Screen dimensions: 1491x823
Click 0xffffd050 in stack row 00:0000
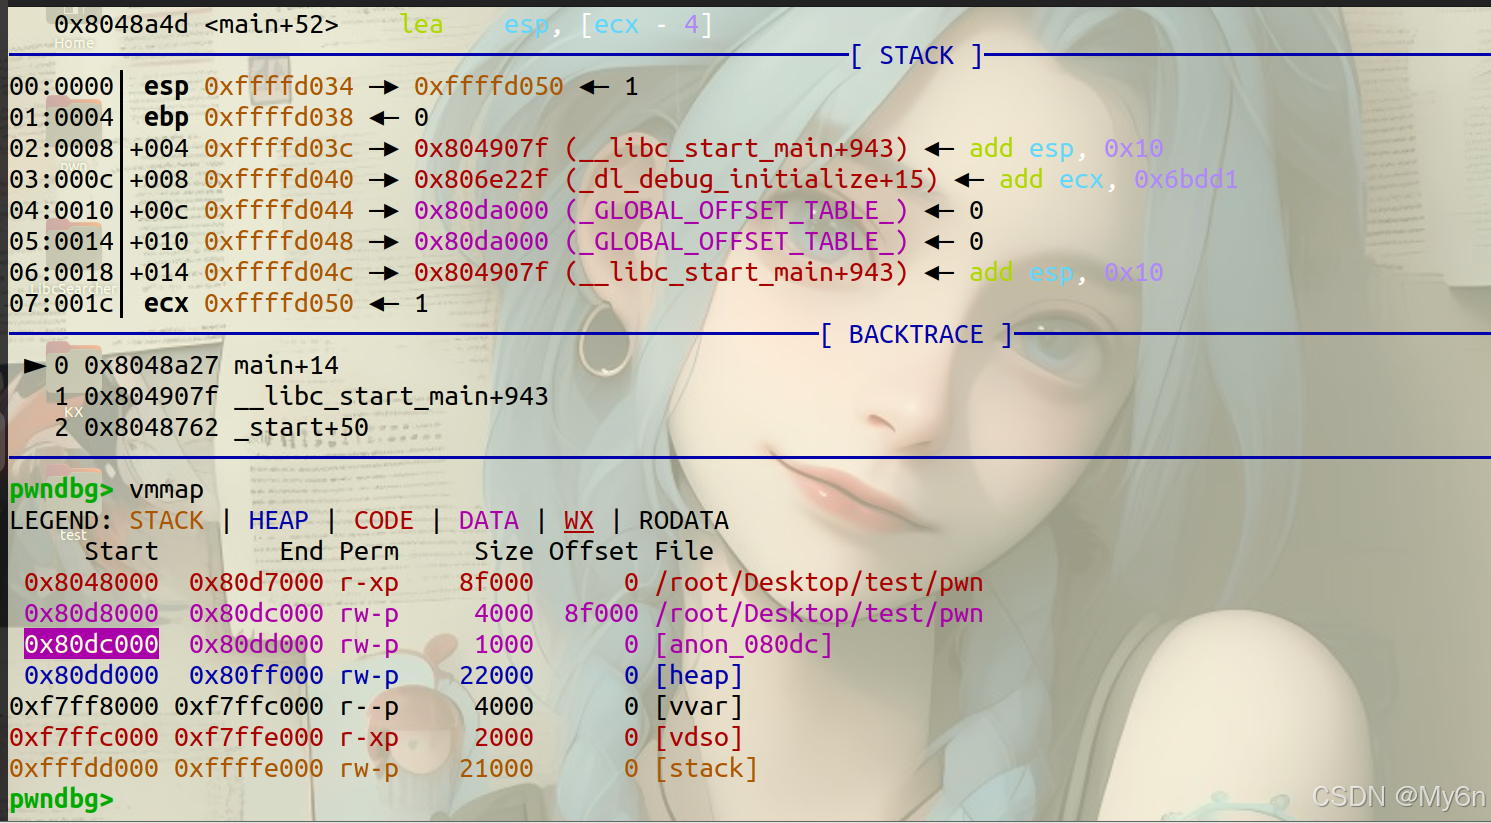pos(489,87)
